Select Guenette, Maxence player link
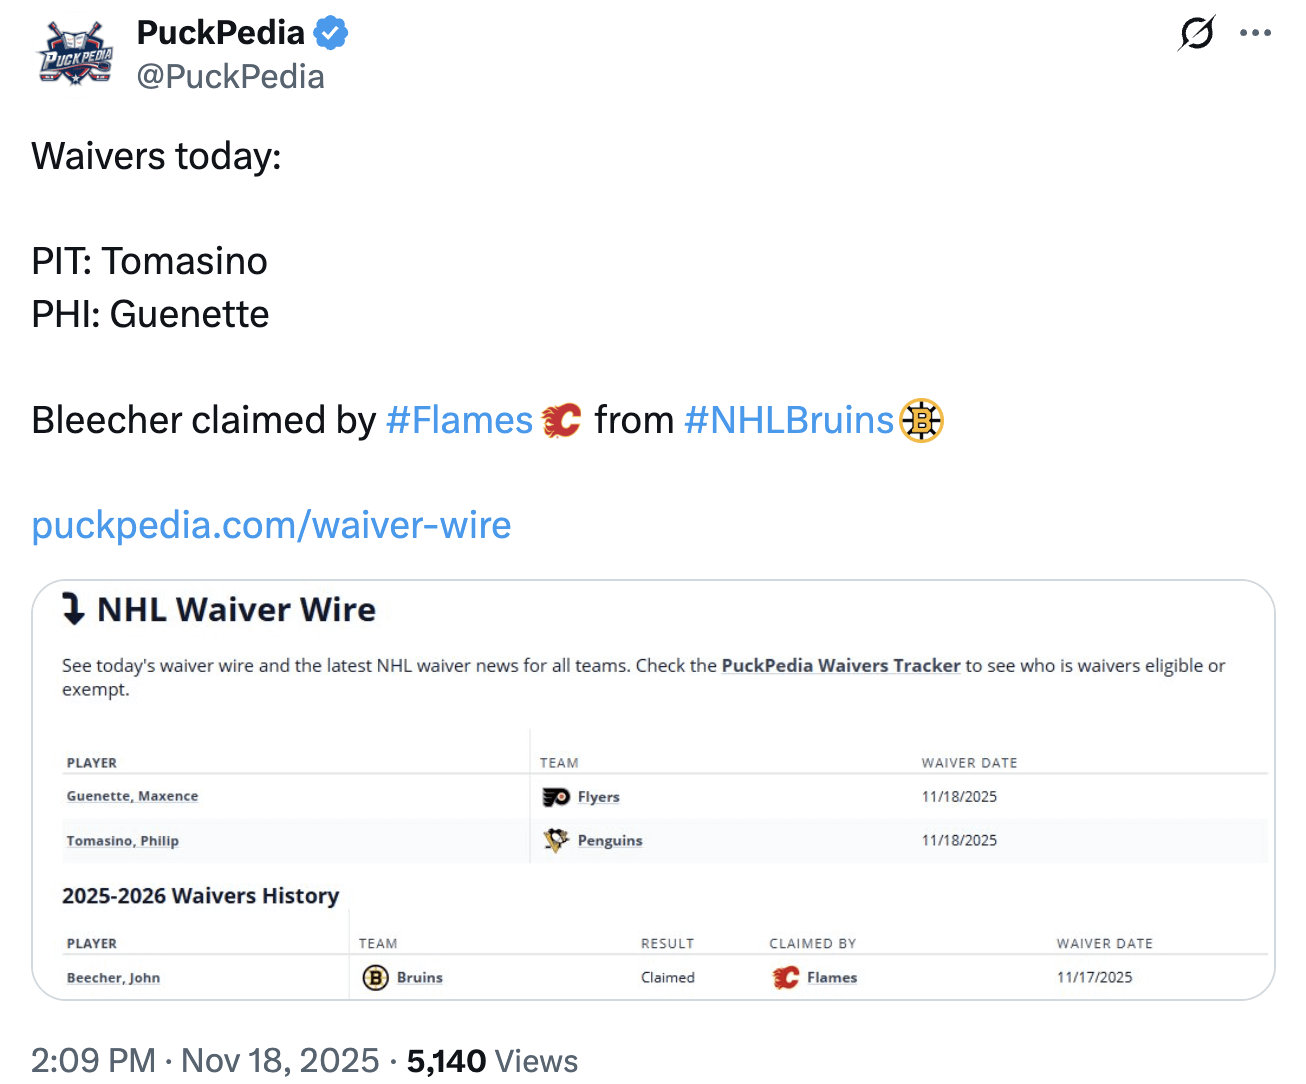The image size is (1306, 1084). coord(132,796)
